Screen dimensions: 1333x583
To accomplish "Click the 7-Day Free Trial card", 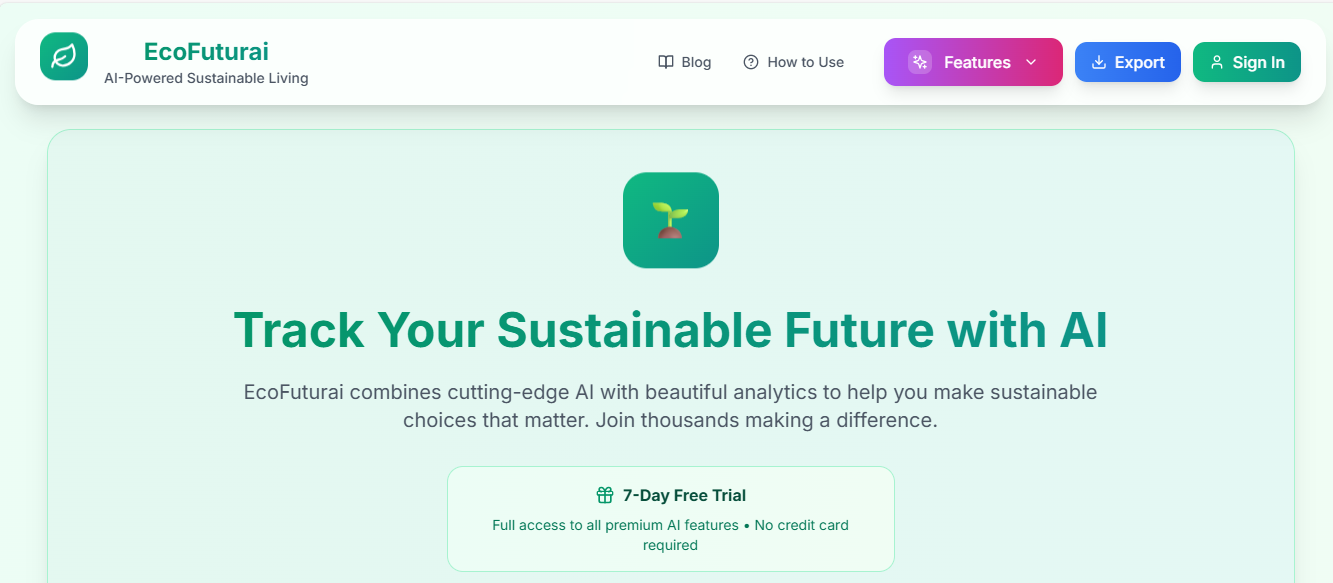I will pos(670,518).
